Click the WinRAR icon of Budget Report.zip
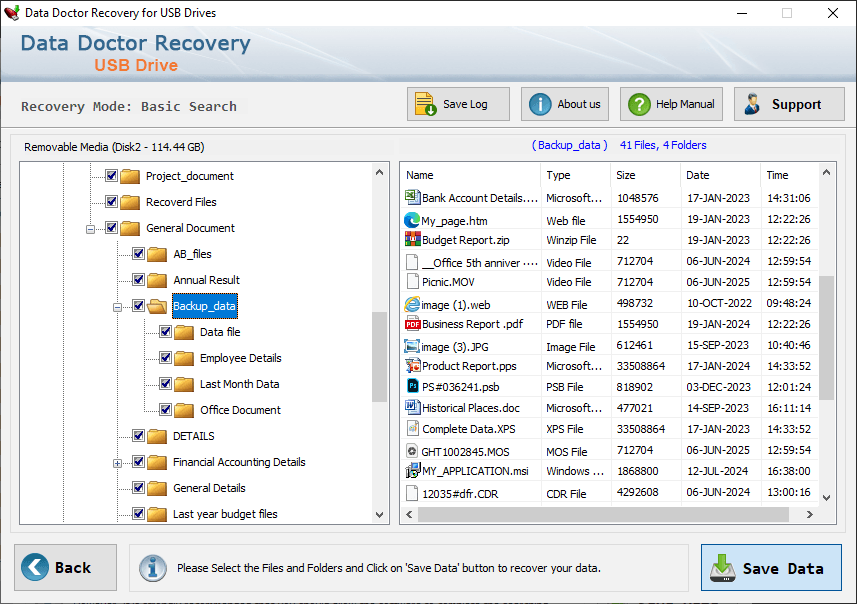This screenshot has width=857, height=604. pyautogui.click(x=412, y=239)
